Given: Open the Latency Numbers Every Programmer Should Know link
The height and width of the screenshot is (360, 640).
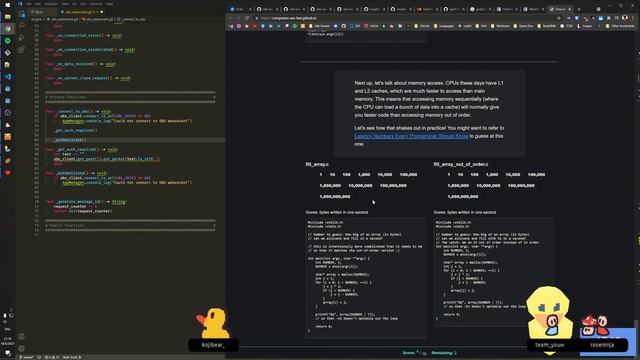Looking at the screenshot, I should 411,136.
